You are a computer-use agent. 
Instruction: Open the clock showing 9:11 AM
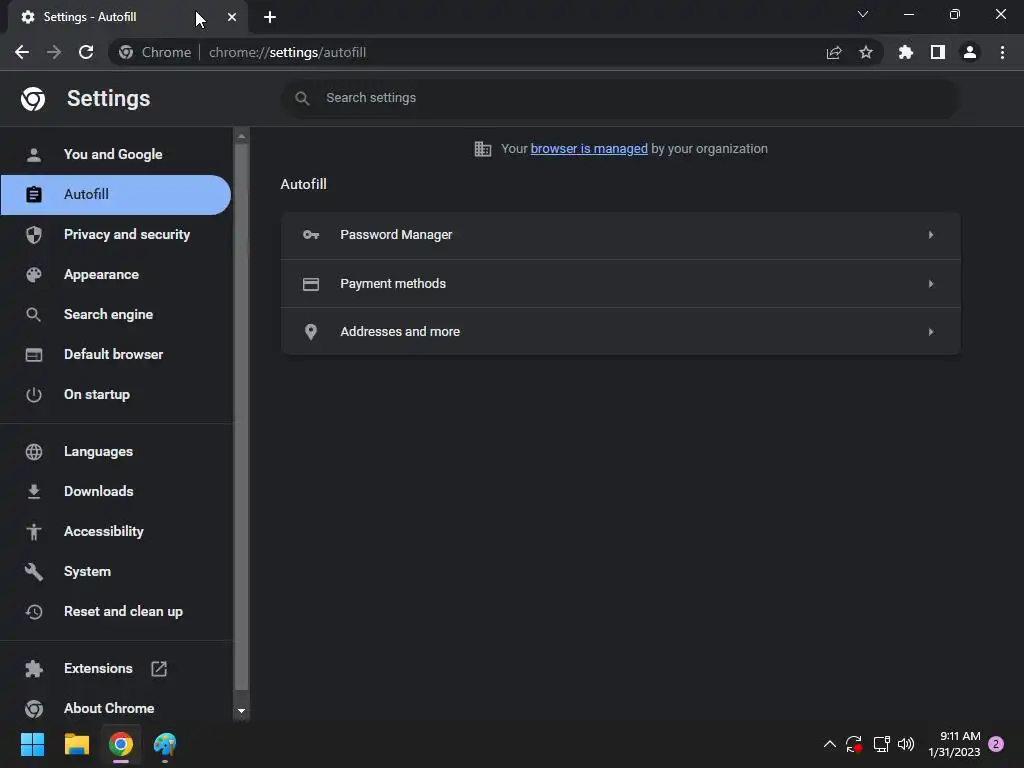[x=954, y=744]
